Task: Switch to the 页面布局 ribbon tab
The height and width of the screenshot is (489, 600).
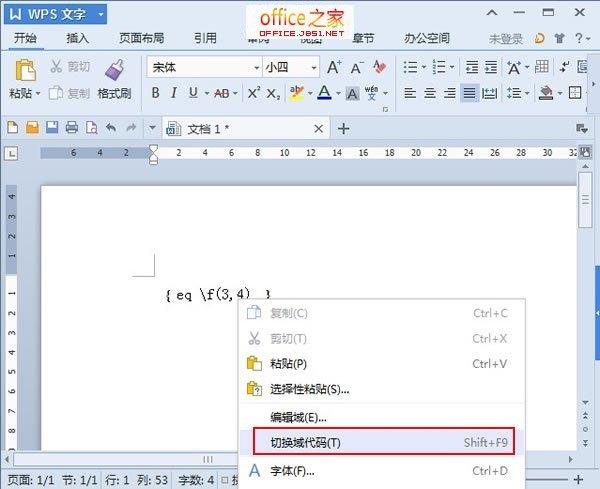Action: point(142,38)
